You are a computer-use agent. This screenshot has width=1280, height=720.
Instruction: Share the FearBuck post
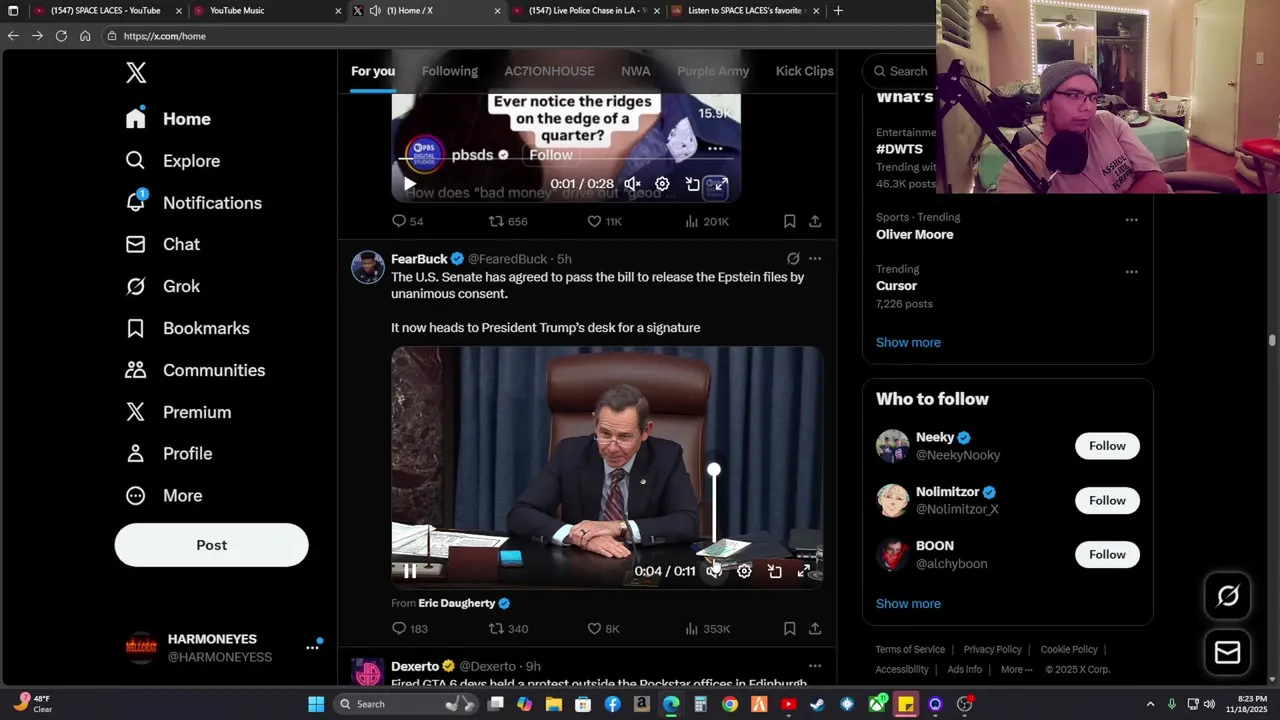(x=815, y=629)
